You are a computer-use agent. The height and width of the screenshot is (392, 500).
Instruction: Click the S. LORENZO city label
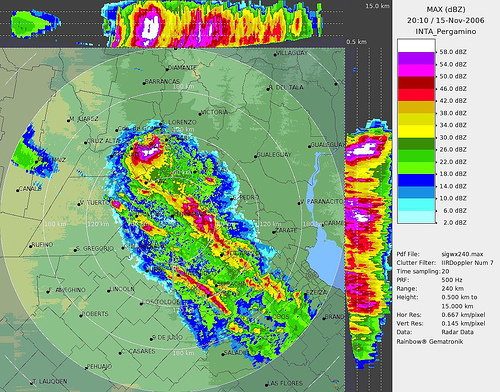179,122
